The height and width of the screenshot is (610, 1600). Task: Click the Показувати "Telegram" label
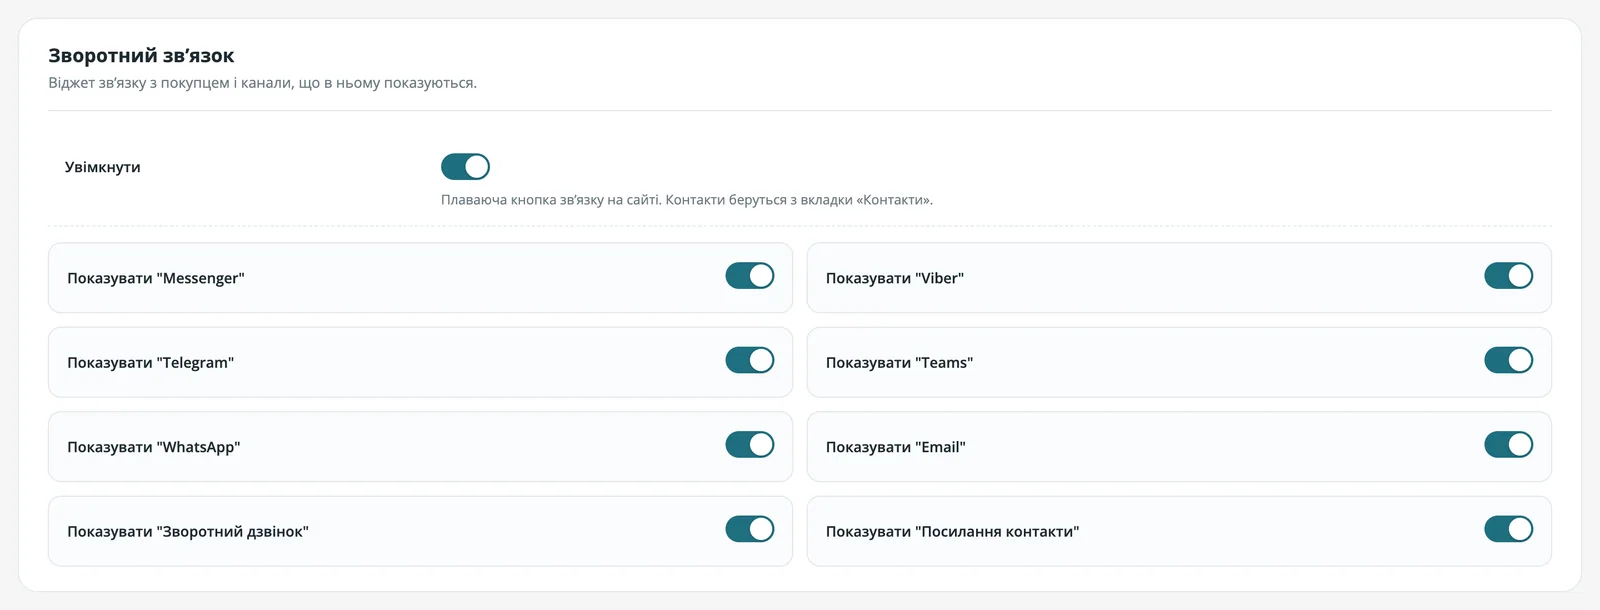pos(151,363)
